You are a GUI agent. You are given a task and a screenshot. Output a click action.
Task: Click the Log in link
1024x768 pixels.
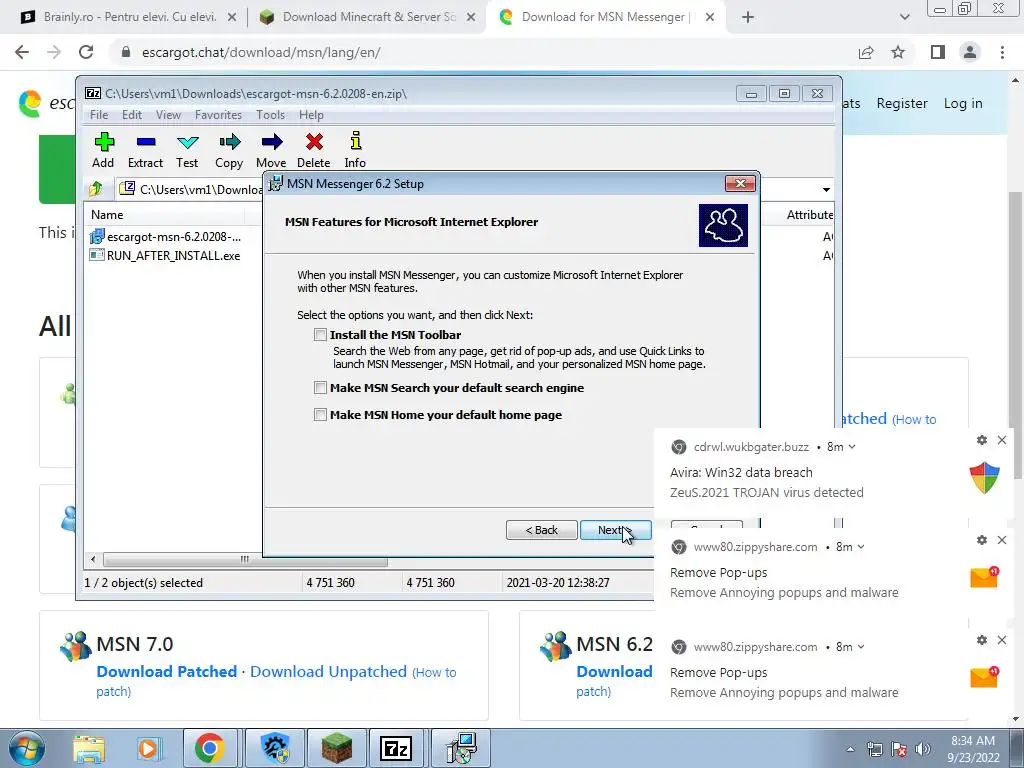pyautogui.click(x=963, y=103)
